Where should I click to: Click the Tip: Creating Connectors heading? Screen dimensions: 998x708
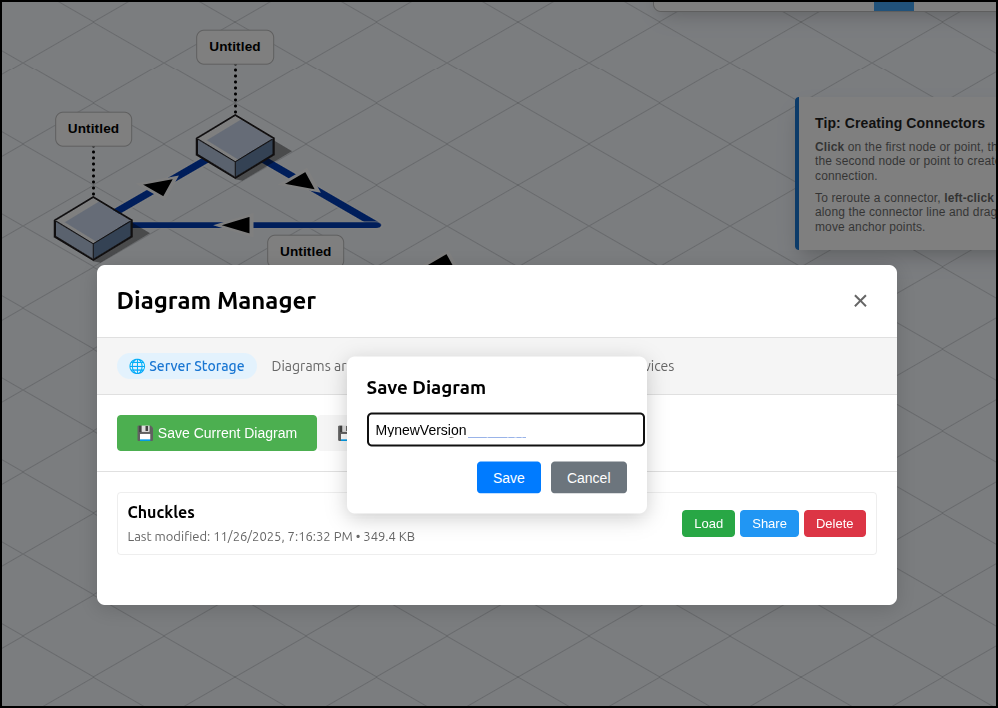(899, 123)
